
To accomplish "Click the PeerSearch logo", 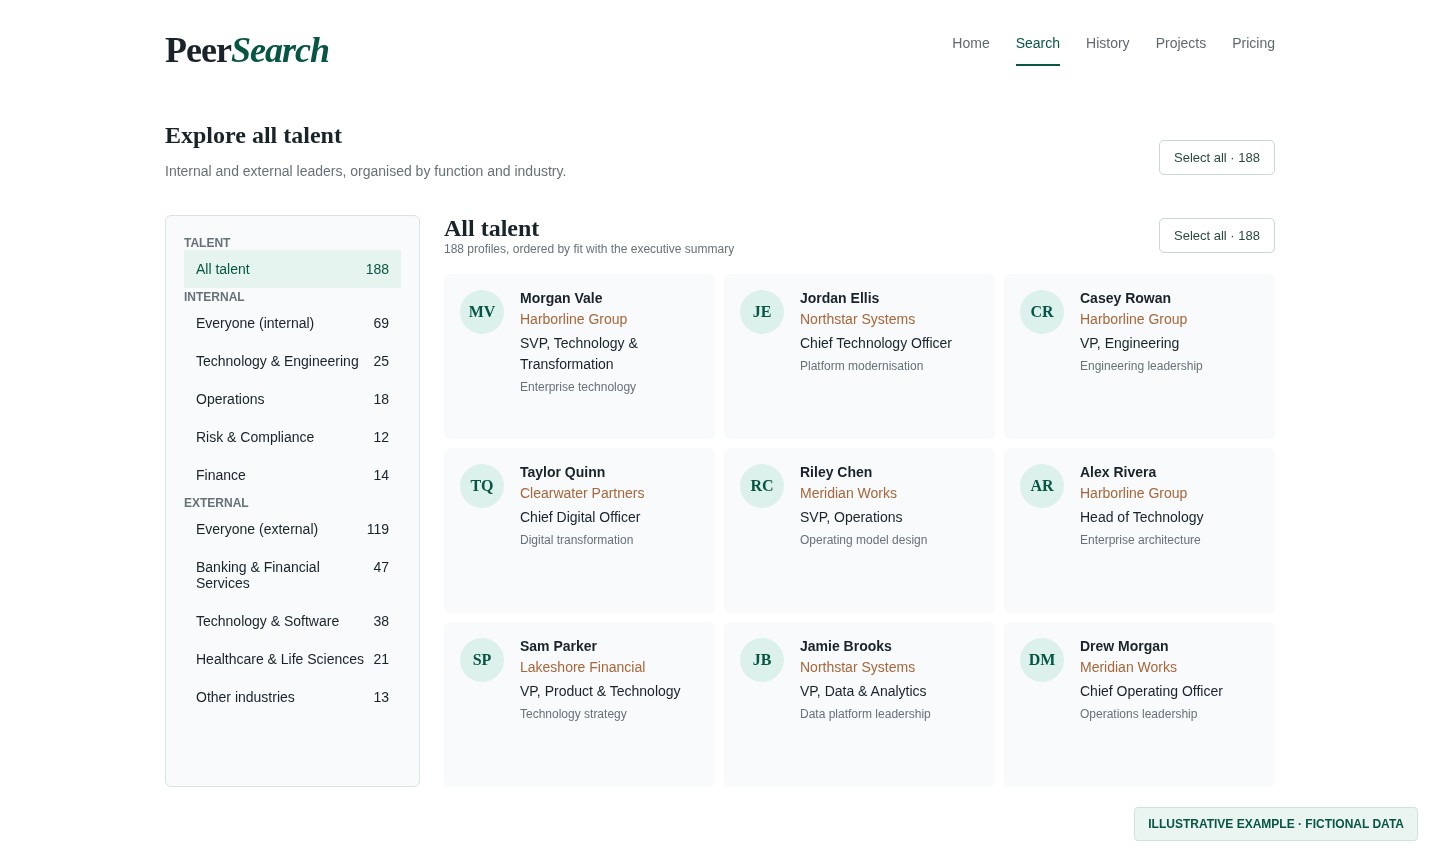I will click(247, 50).
